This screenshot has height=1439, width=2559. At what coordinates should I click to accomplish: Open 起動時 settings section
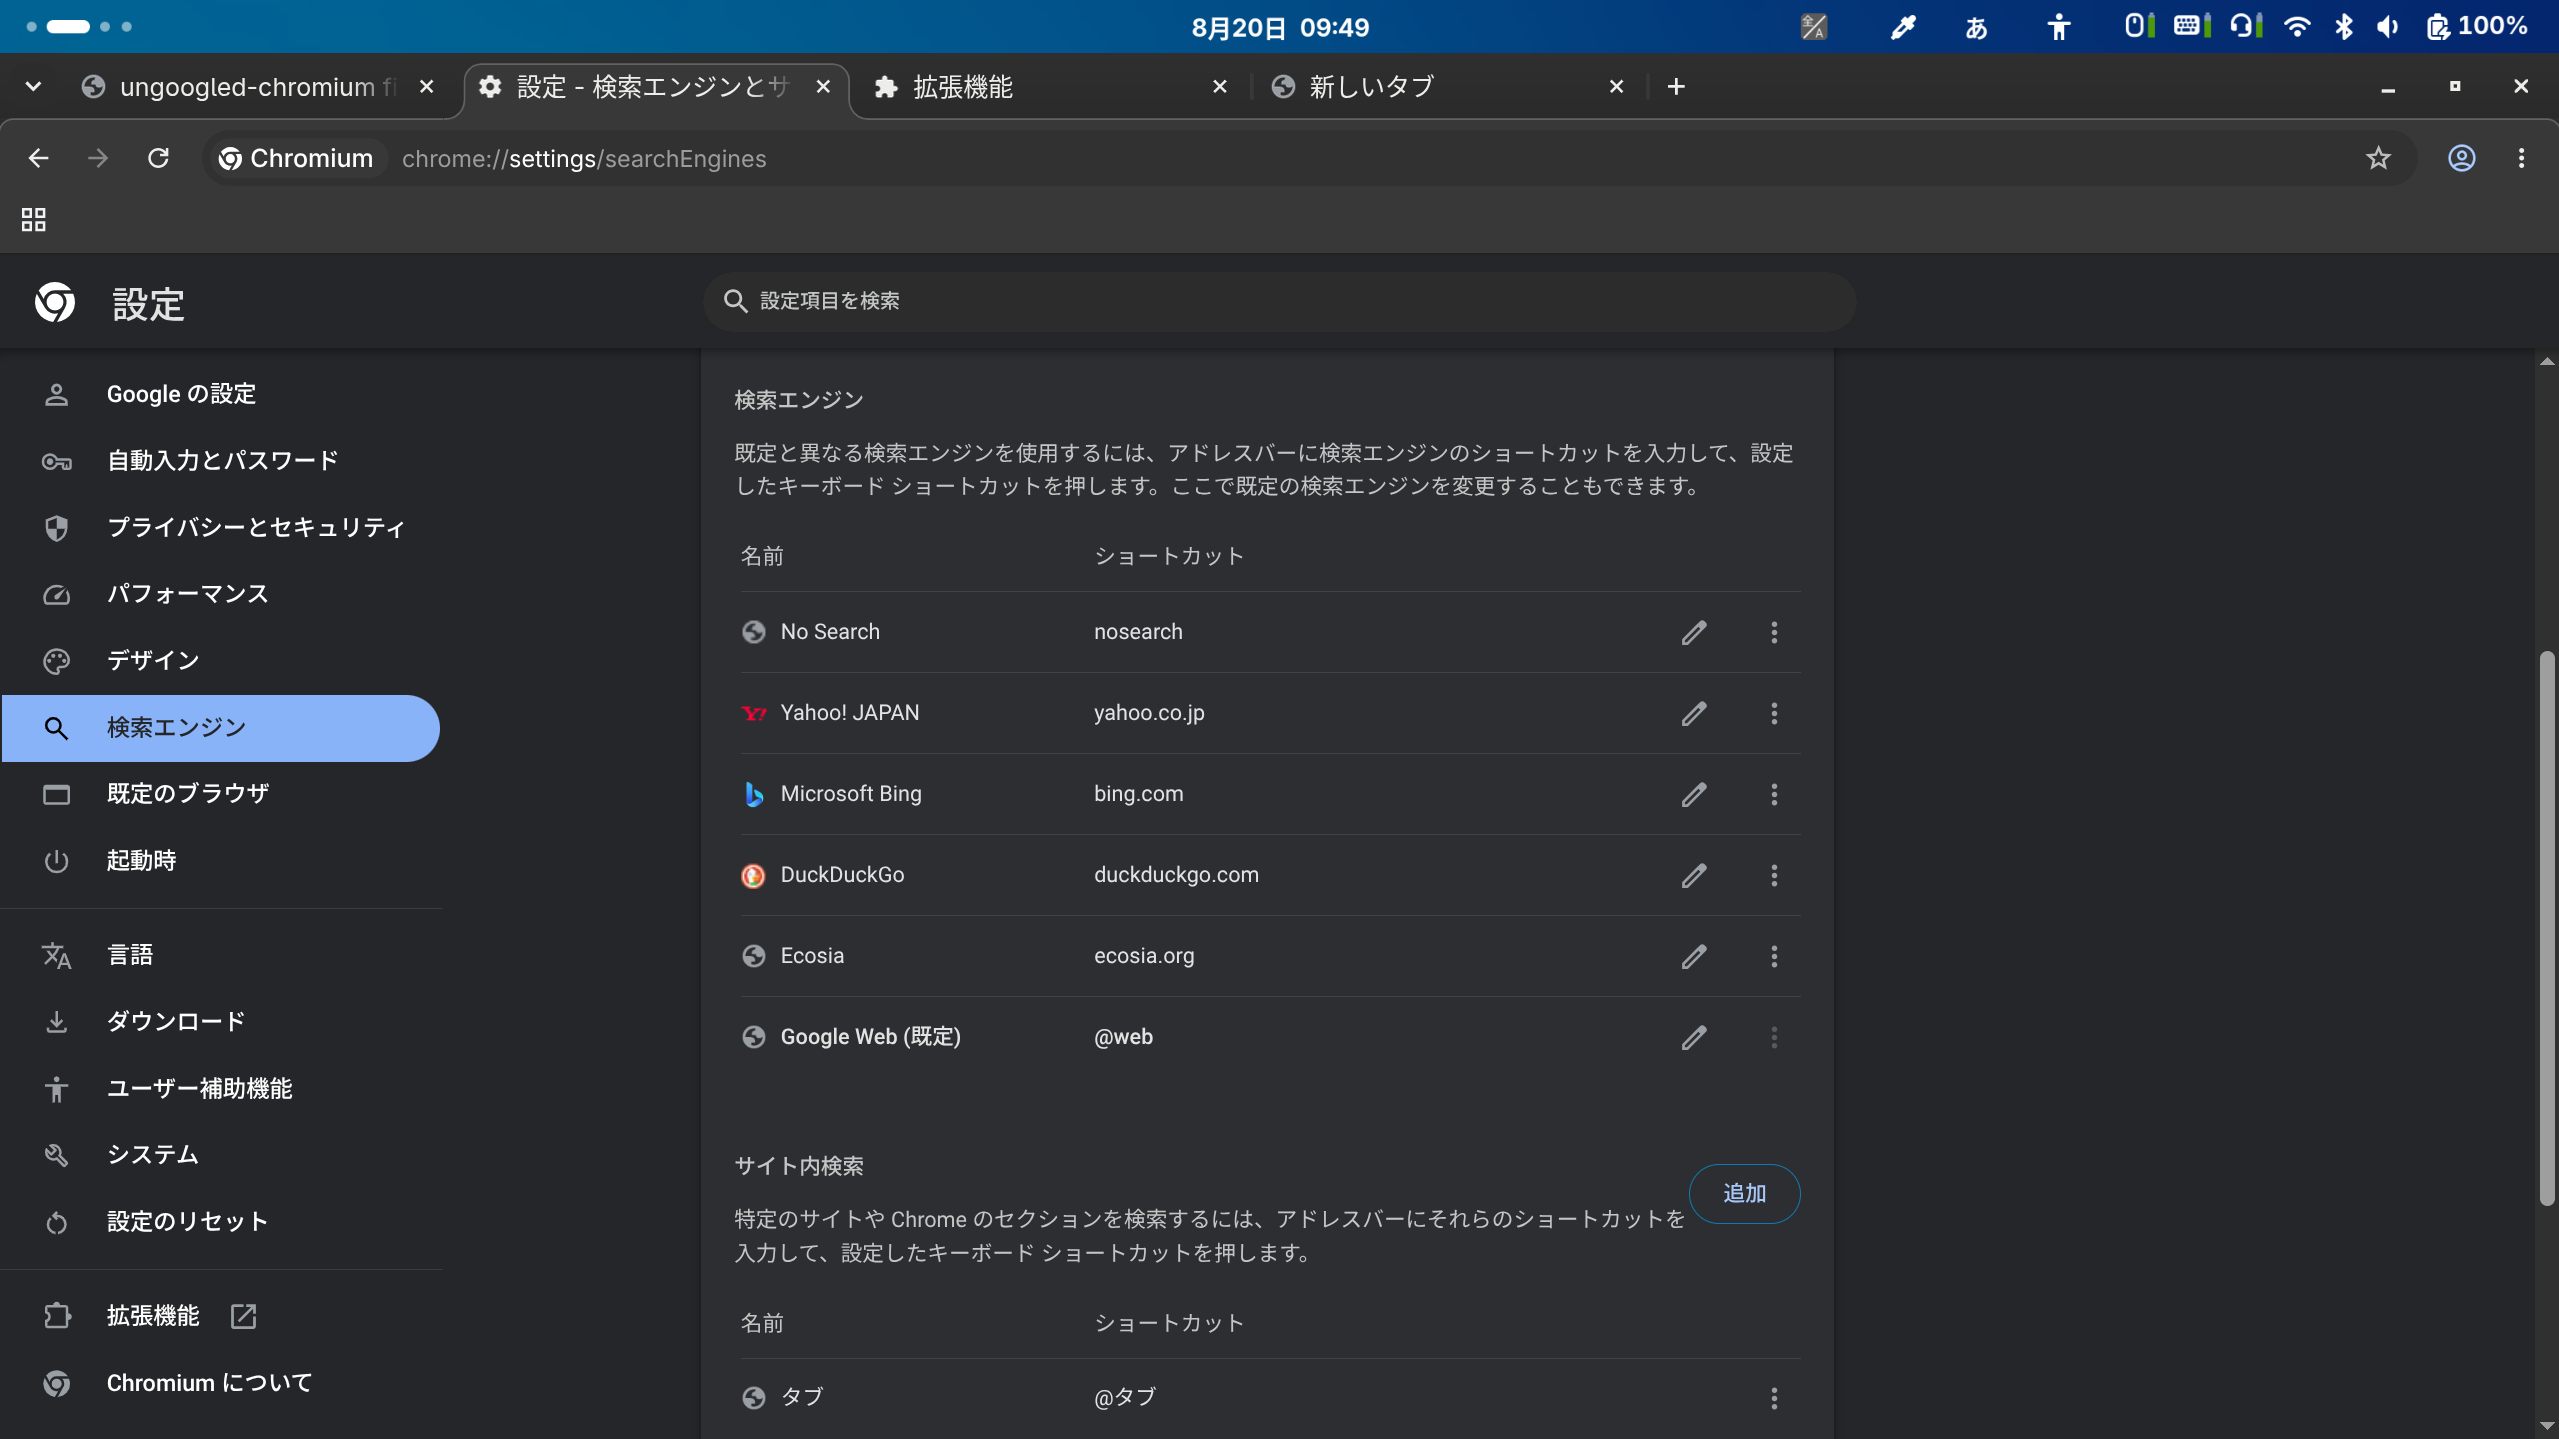point(221,861)
